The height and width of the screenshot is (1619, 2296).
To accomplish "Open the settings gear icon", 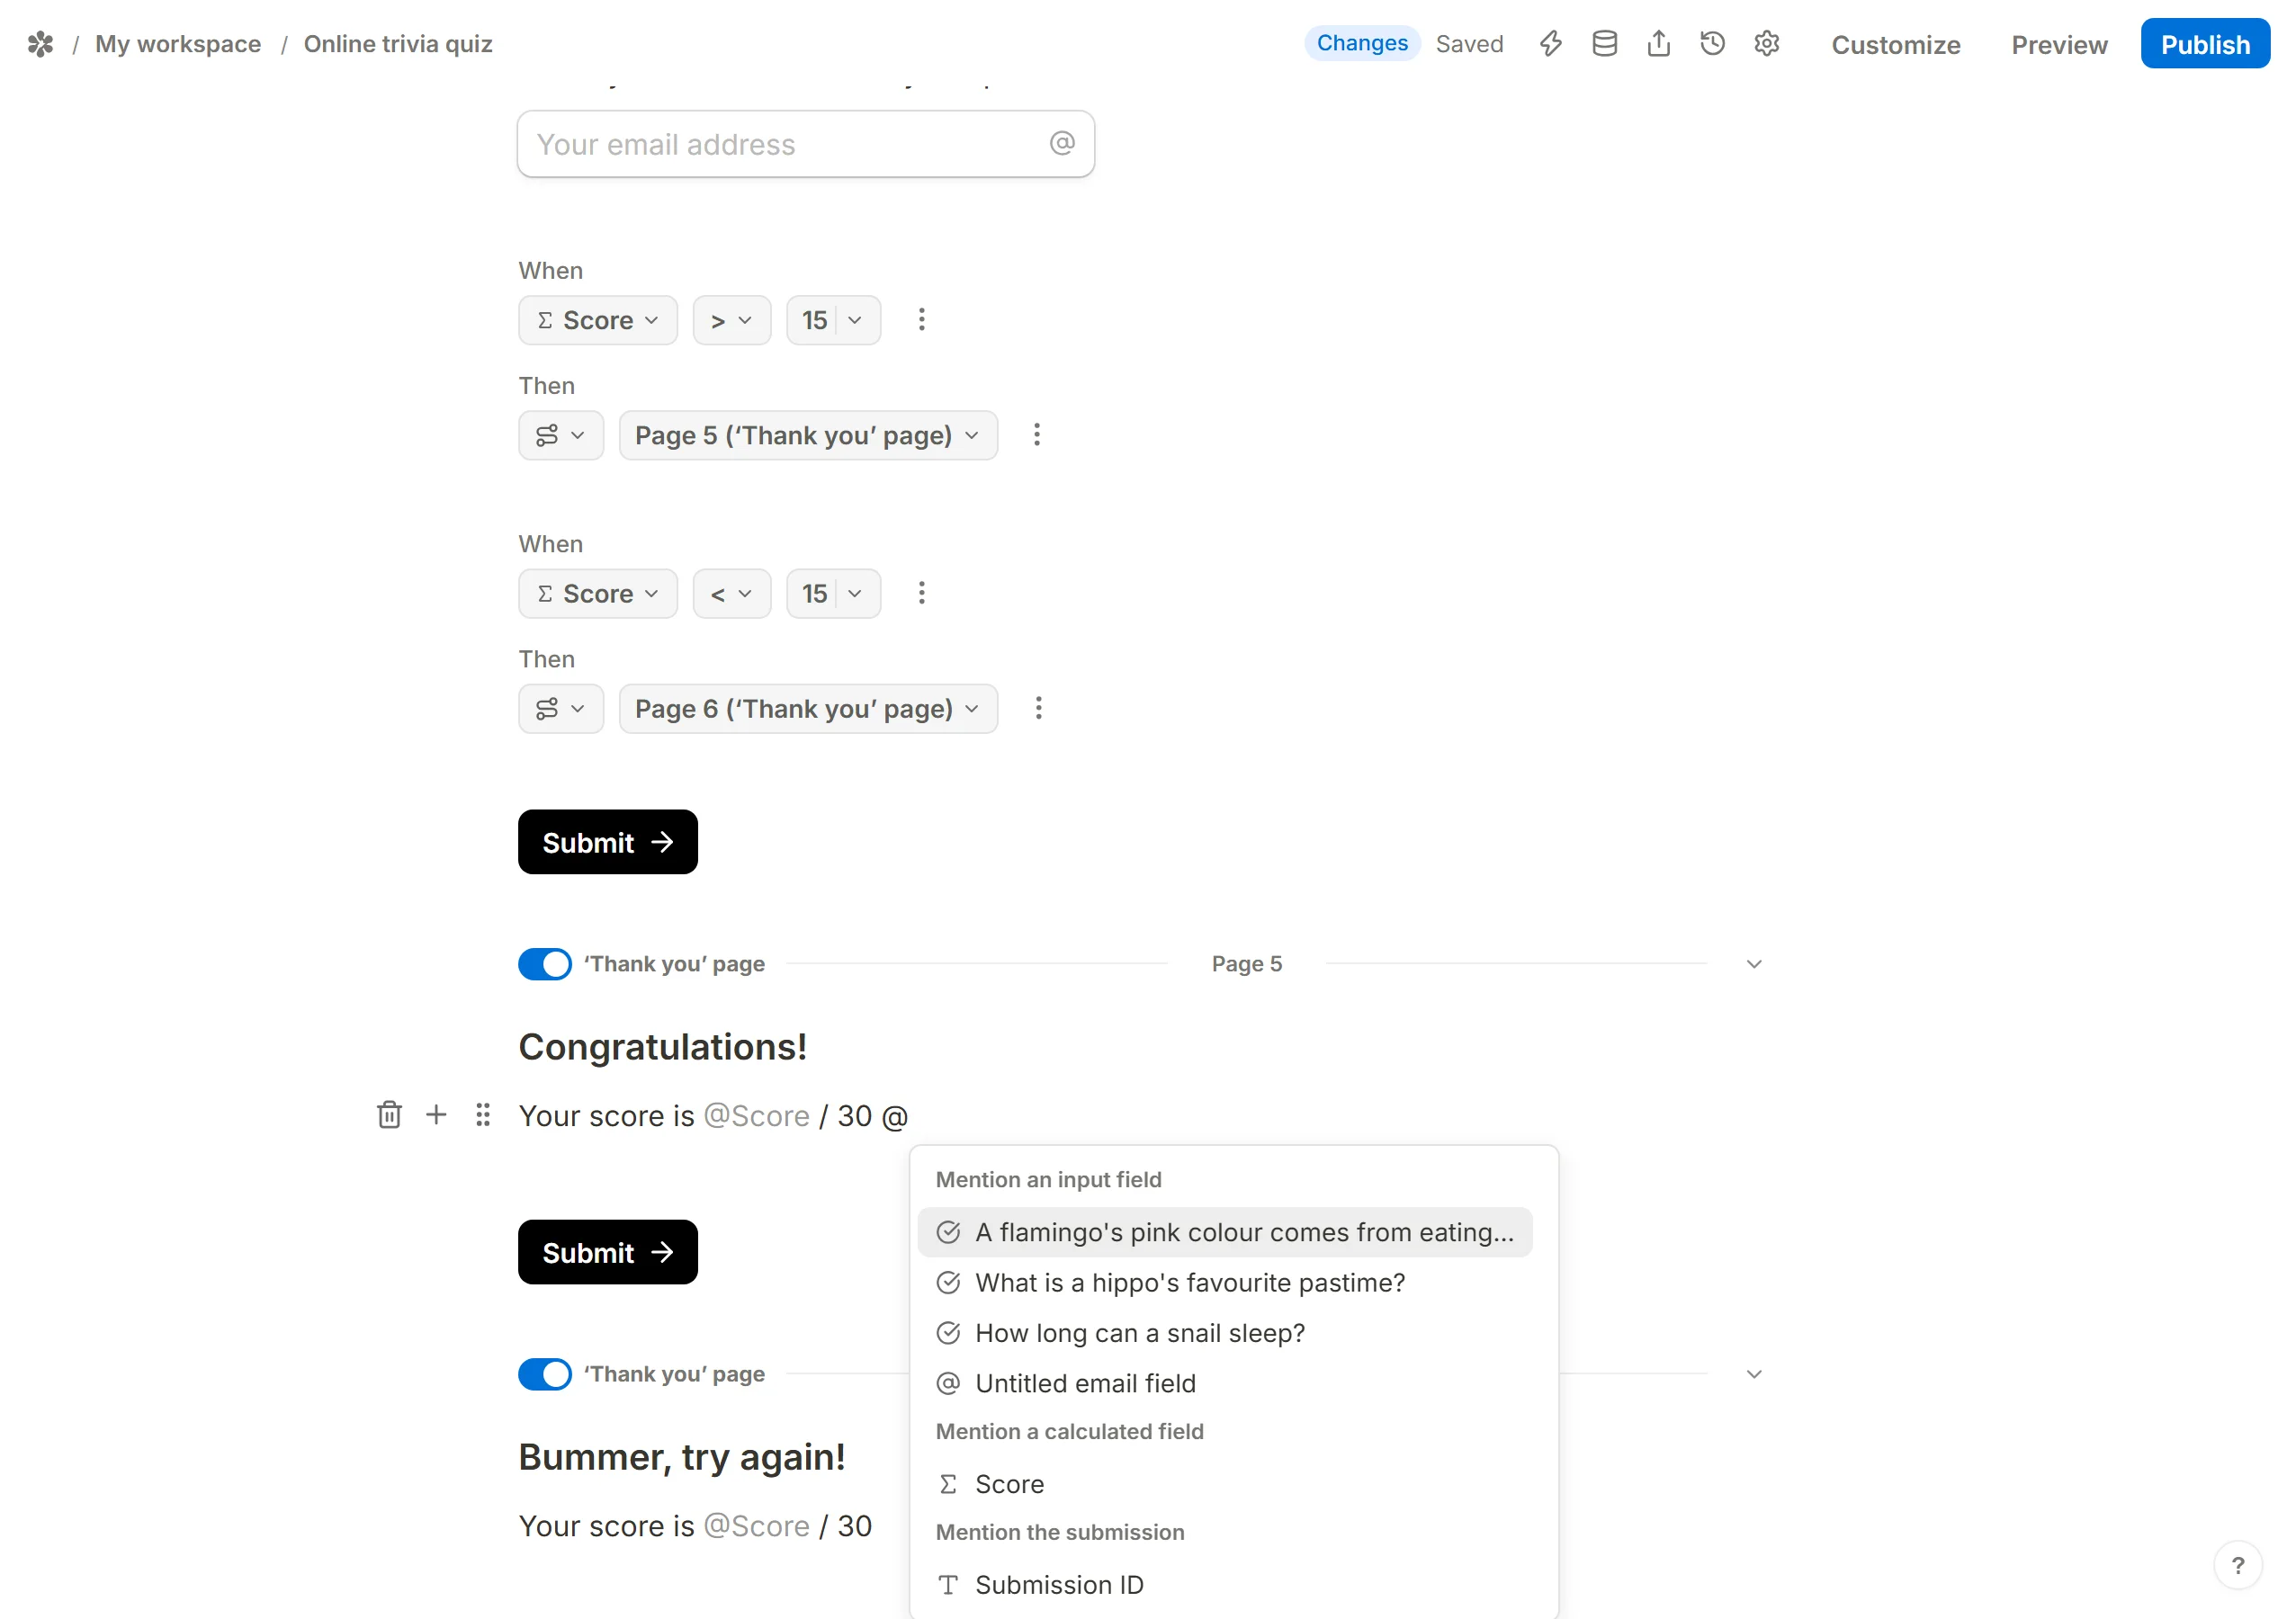I will (1766, 44).
